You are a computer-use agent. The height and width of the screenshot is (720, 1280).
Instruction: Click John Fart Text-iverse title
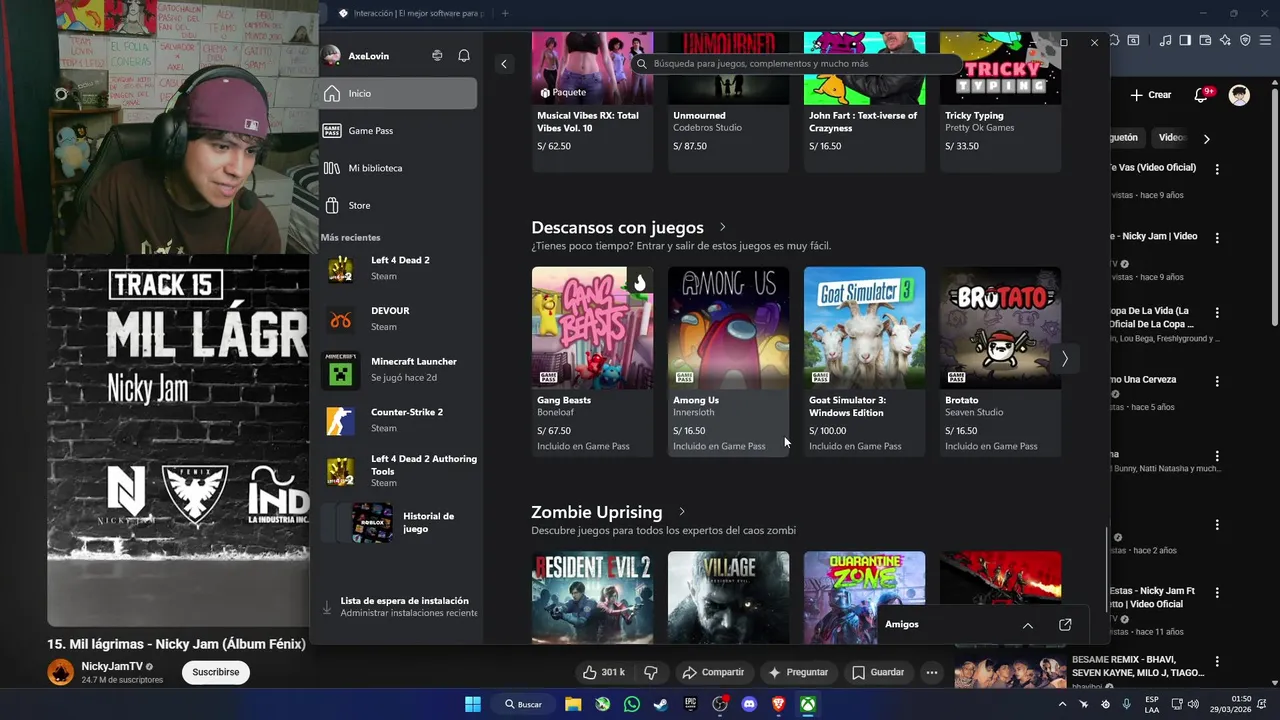click(x=863, y=121)
